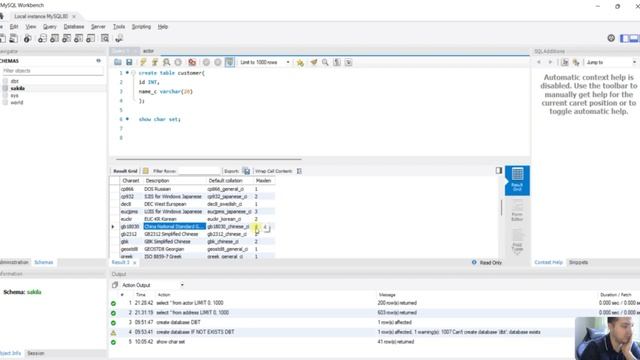Run explain plan for current statement

tap(167, 62)
